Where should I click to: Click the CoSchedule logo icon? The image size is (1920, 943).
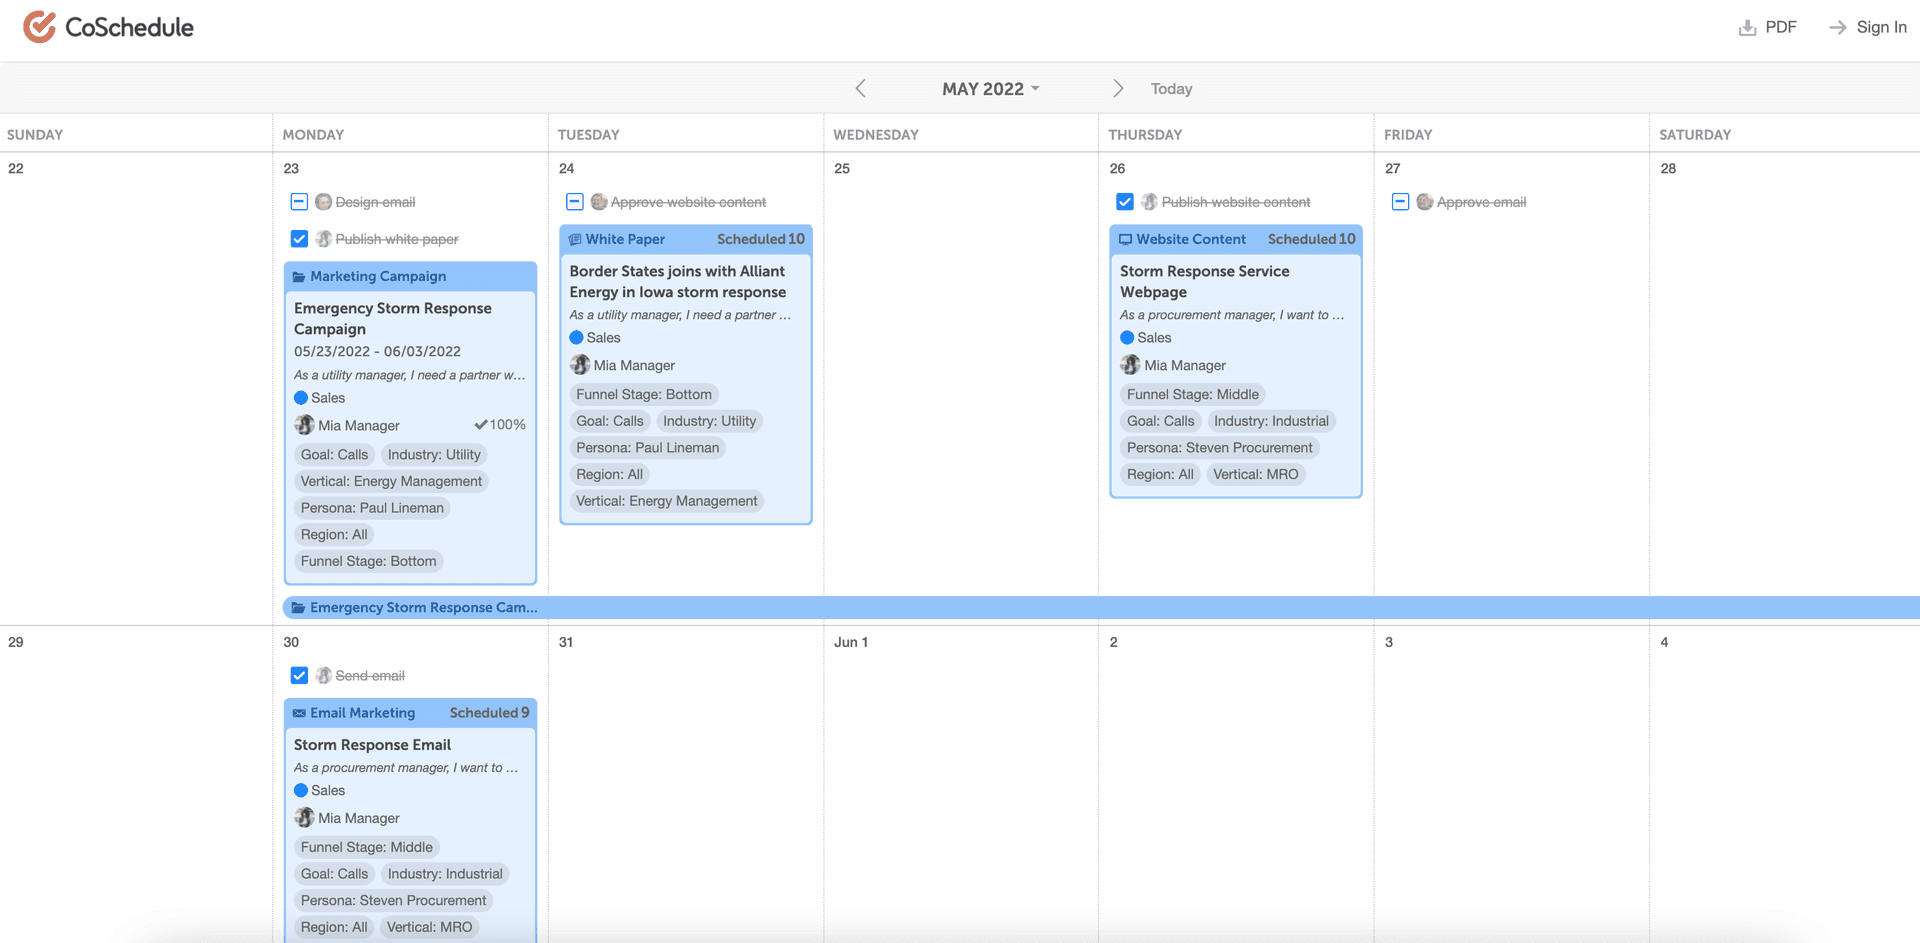(39, 26)
